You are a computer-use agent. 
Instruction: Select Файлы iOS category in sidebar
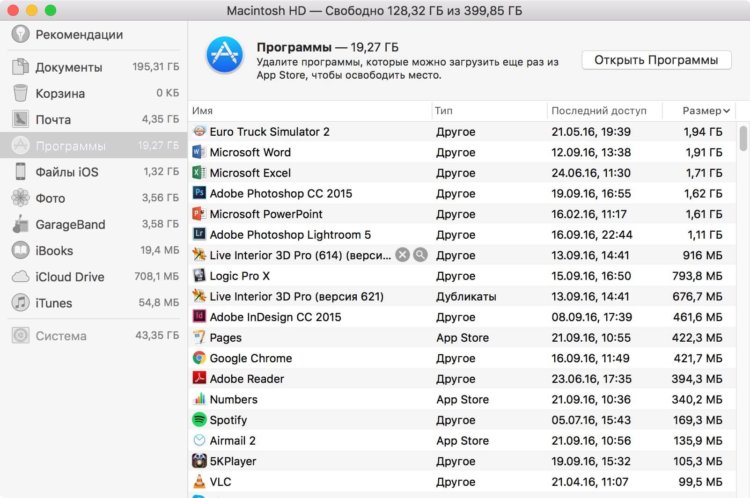[x=95, y=172]
